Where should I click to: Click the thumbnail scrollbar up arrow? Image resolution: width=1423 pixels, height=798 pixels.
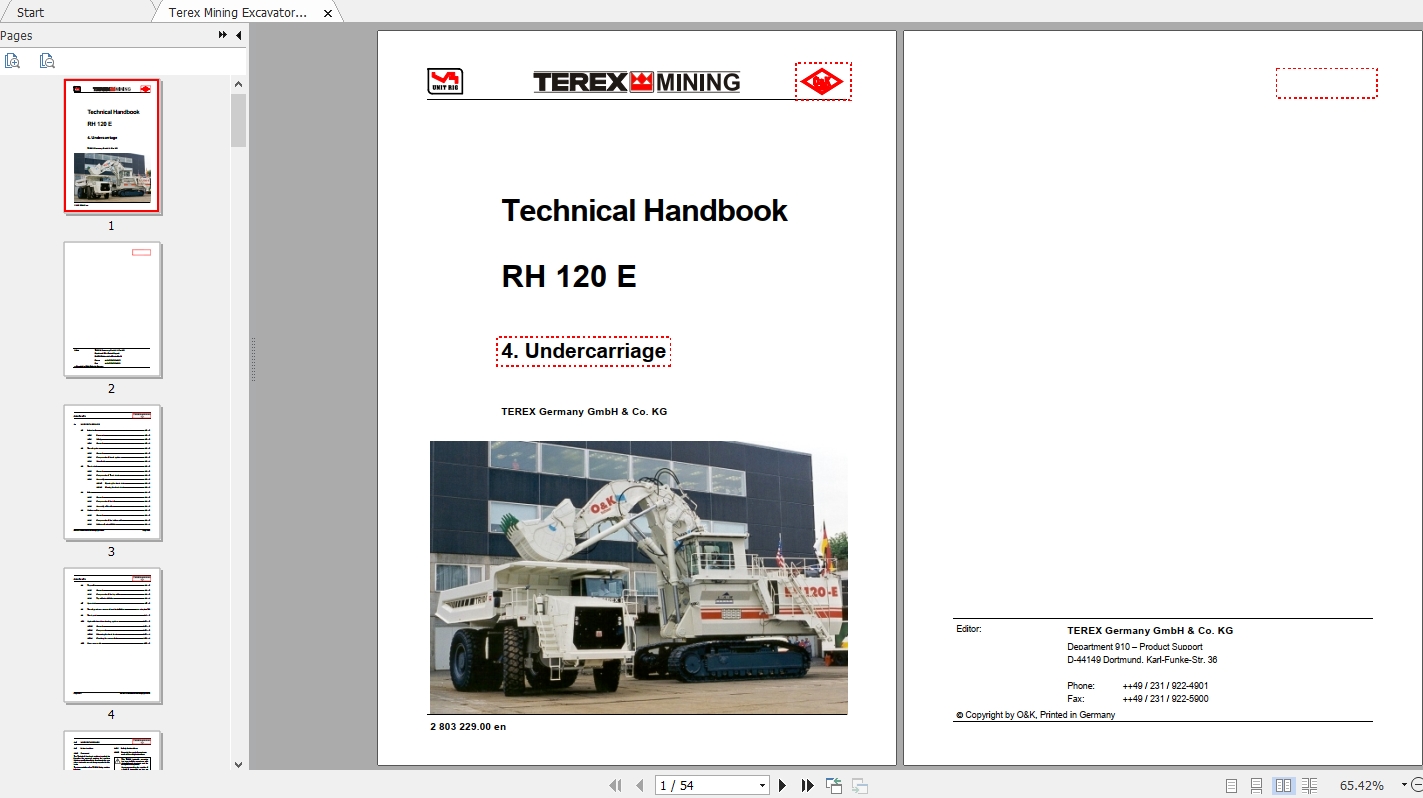pyautogui.click(x=238, y=85)
